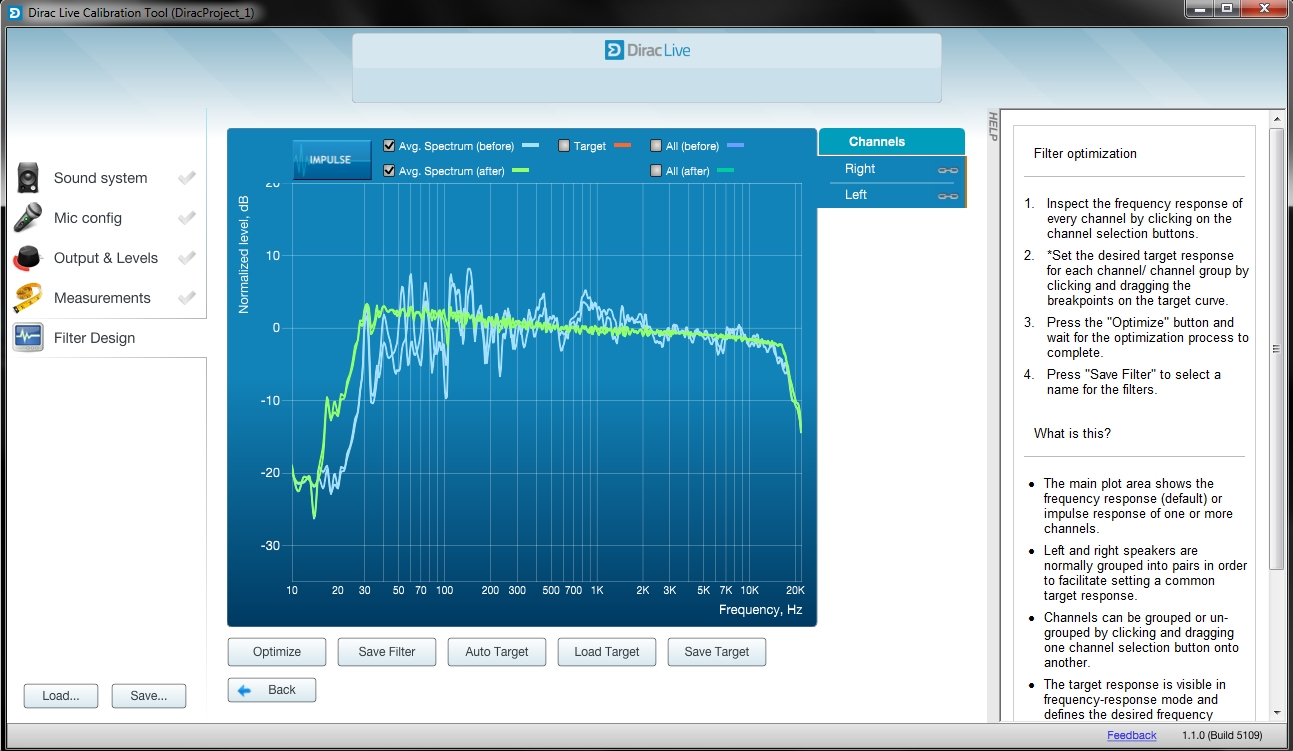Click the purple All (before) swatch
This screenshot has height=751, width=1293.
pos(736,146)
